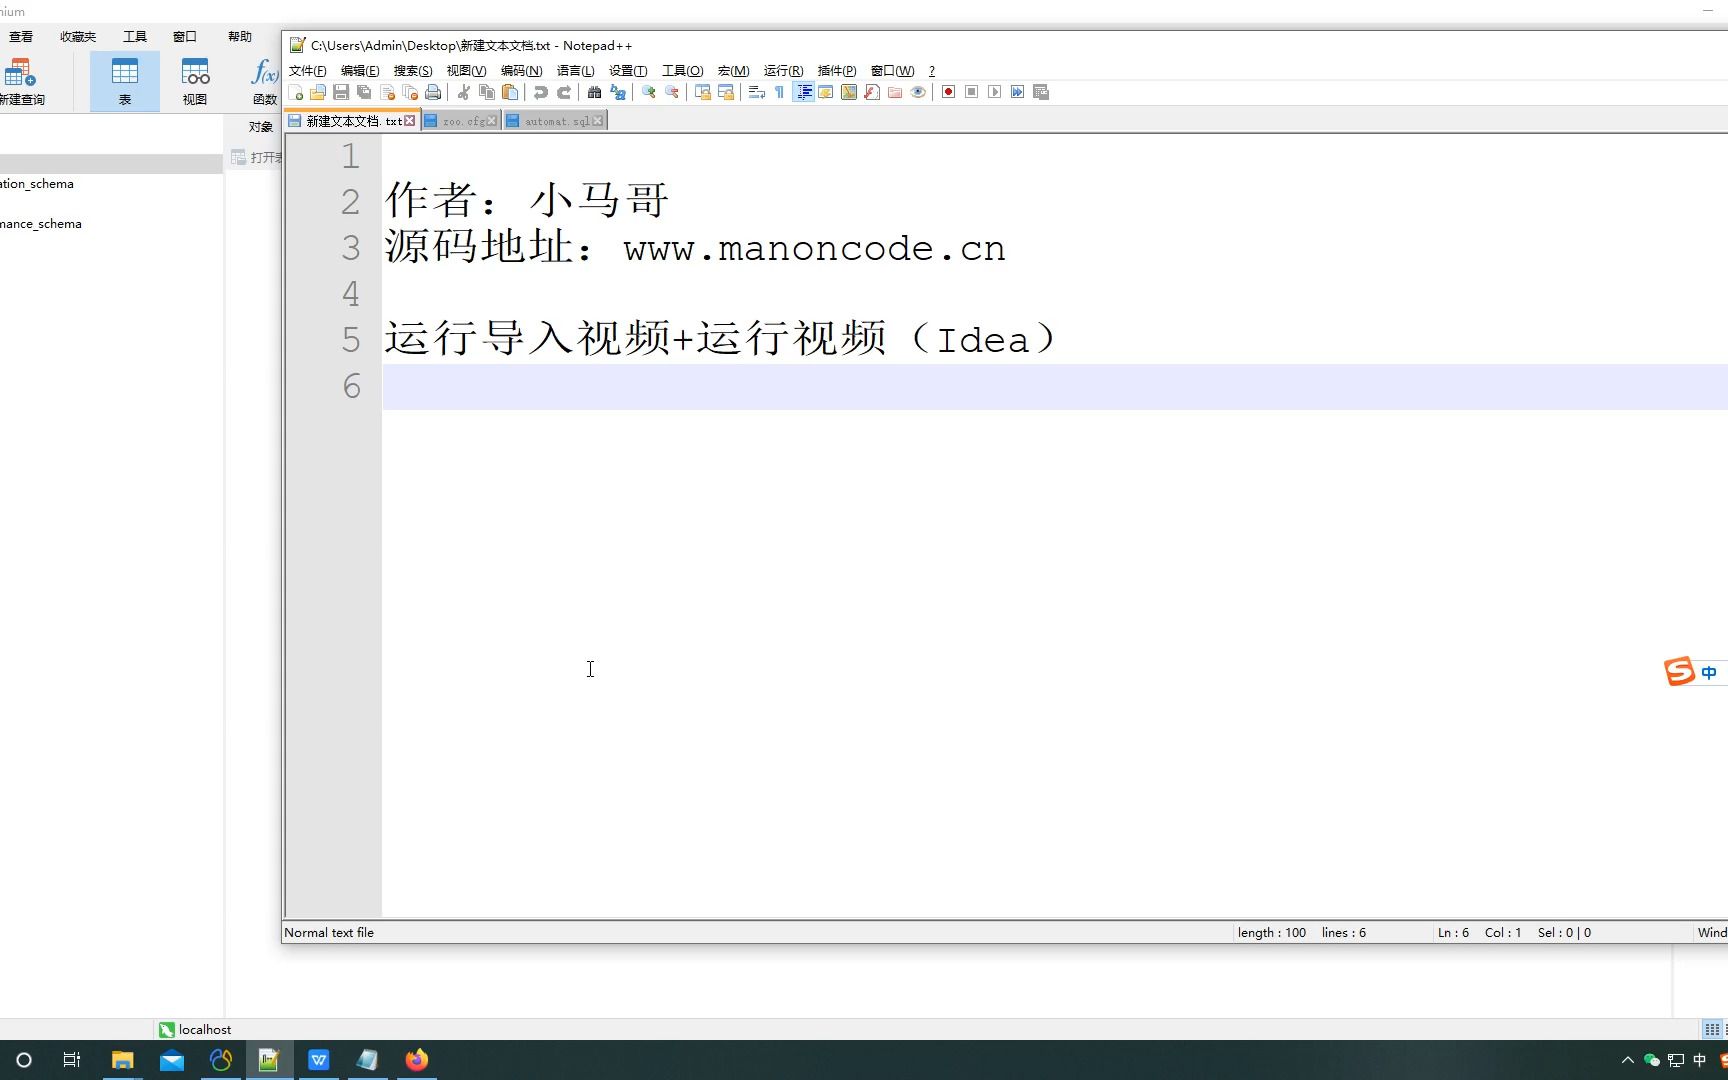This screenshot has height=1080, width=1728.
Task: Click the Close All toolbar icon
Action: pos(410,92)
